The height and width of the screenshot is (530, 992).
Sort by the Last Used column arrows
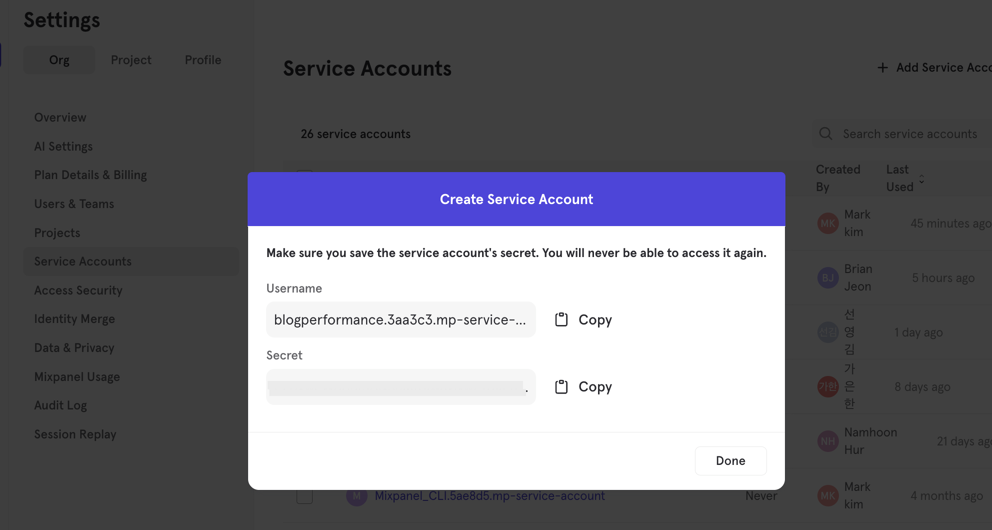(x=921, y=179)
